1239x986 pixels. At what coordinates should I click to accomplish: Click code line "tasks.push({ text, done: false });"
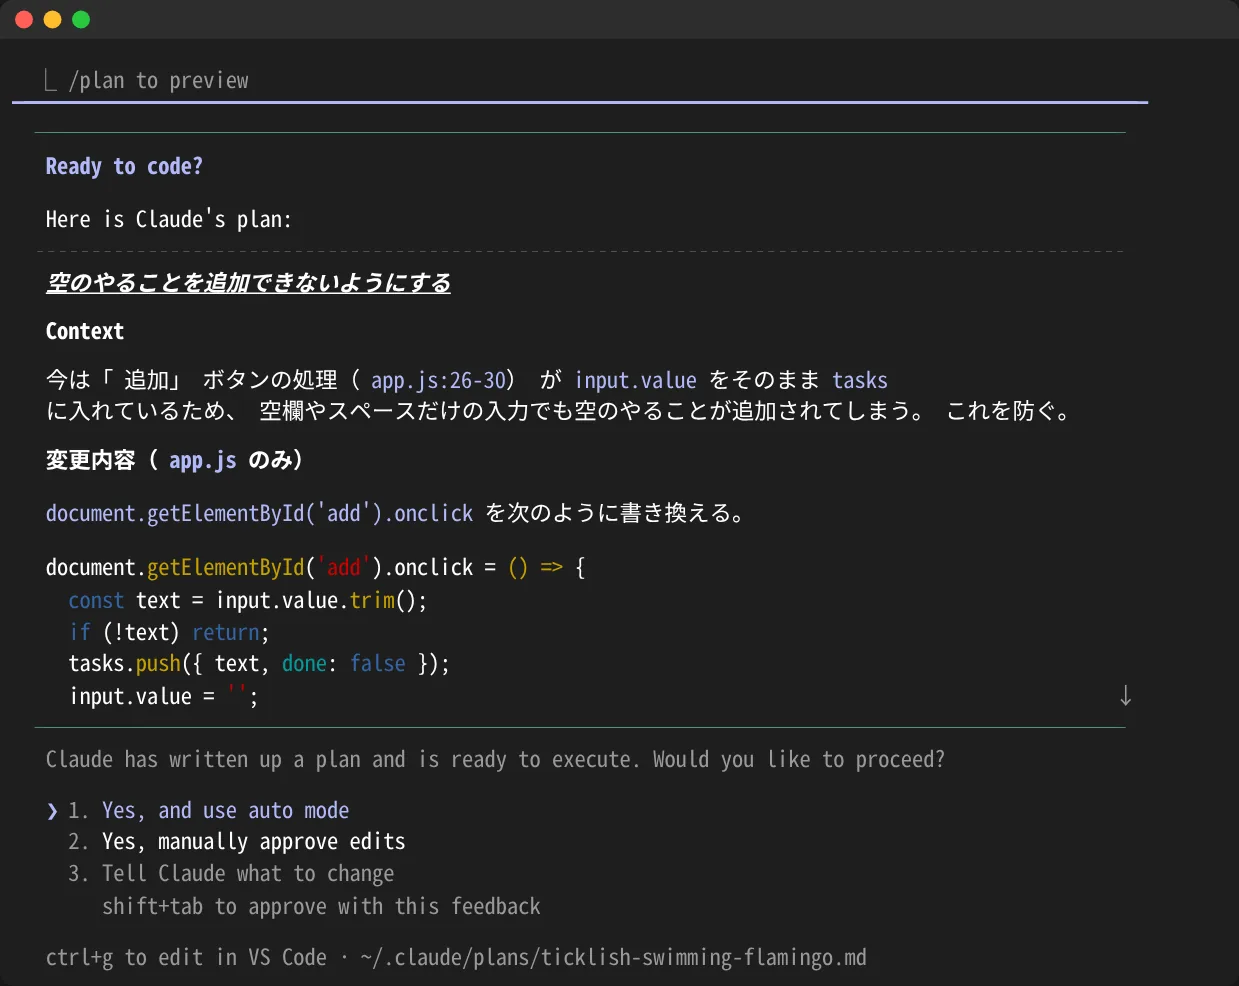(259, 663)
